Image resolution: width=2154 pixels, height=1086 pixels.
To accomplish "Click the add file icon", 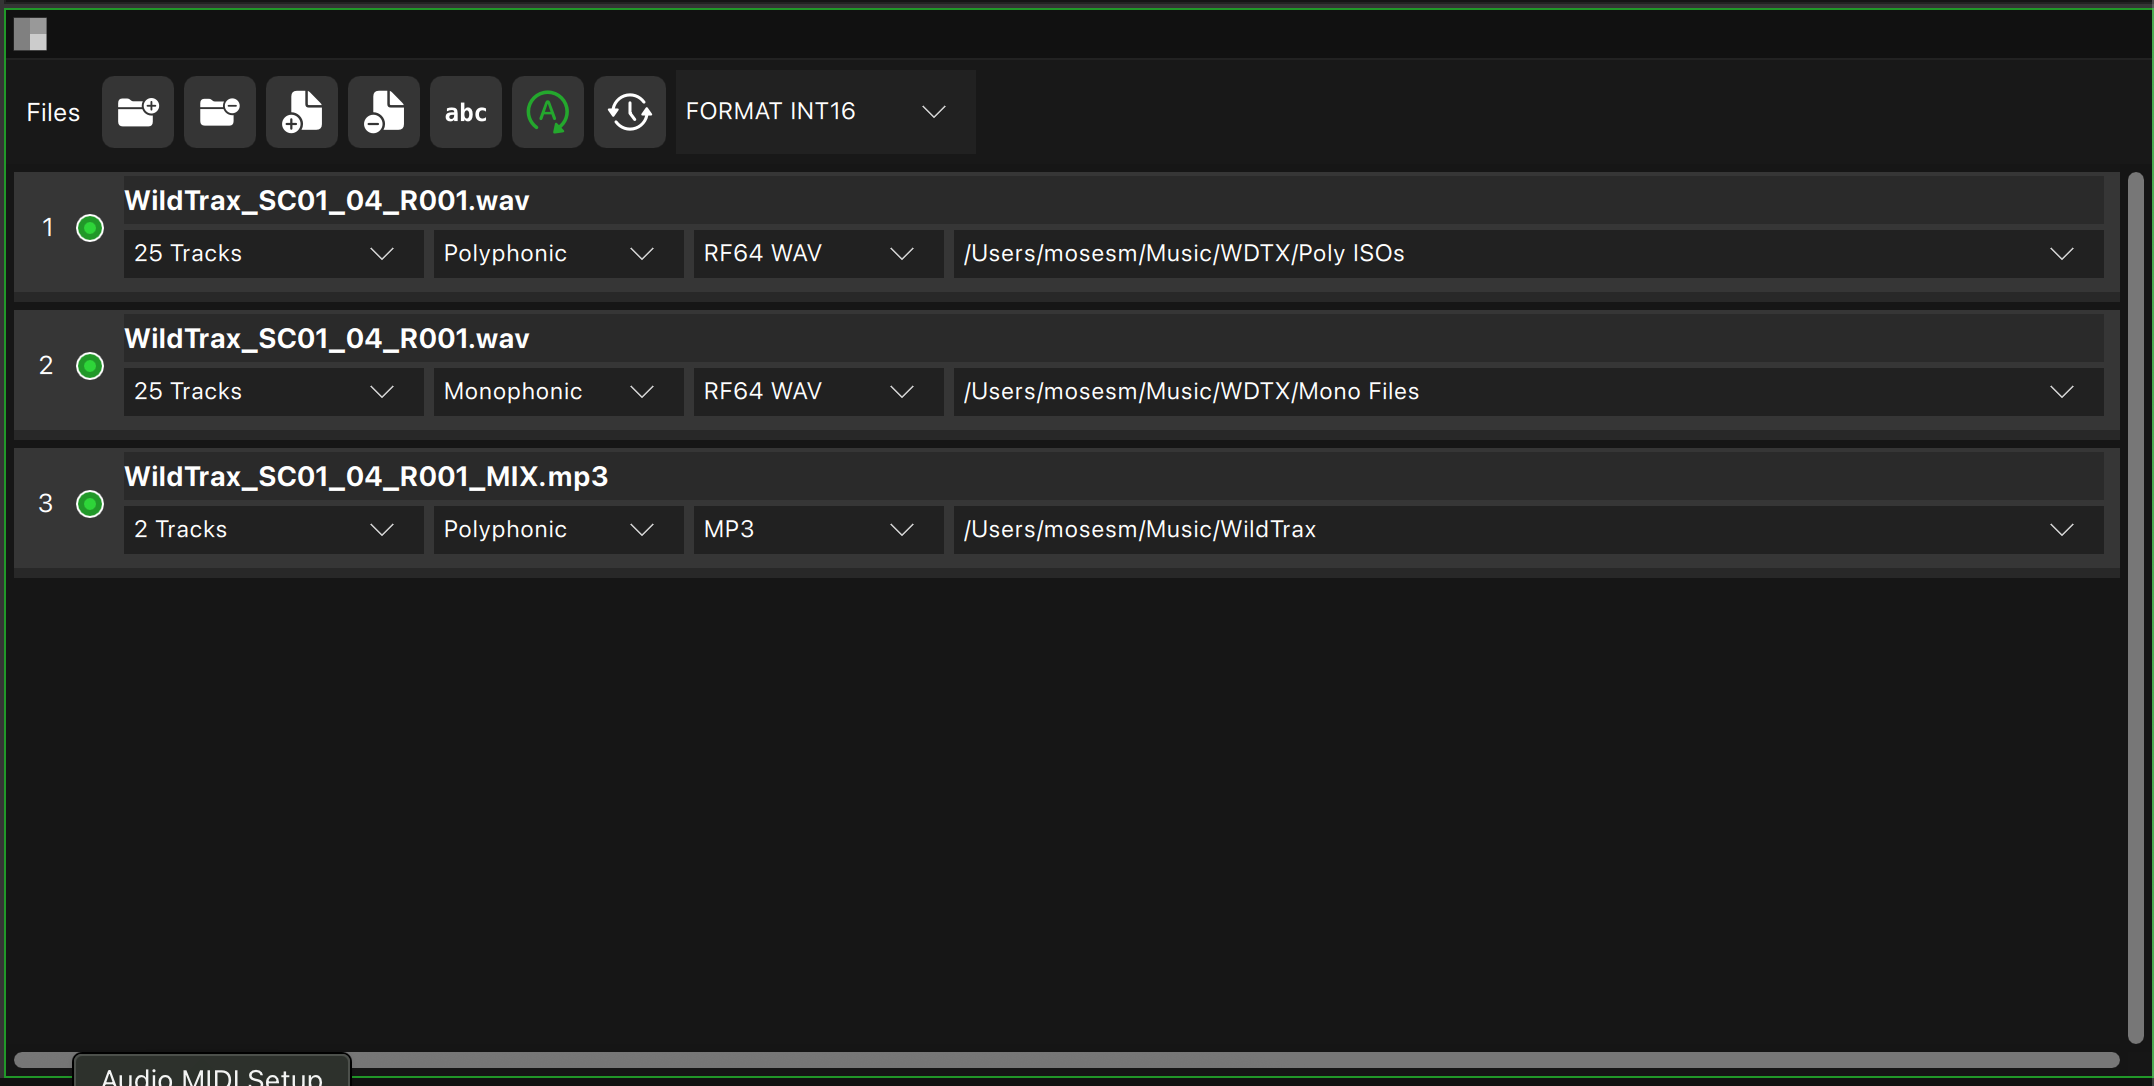I will point(301,112).
